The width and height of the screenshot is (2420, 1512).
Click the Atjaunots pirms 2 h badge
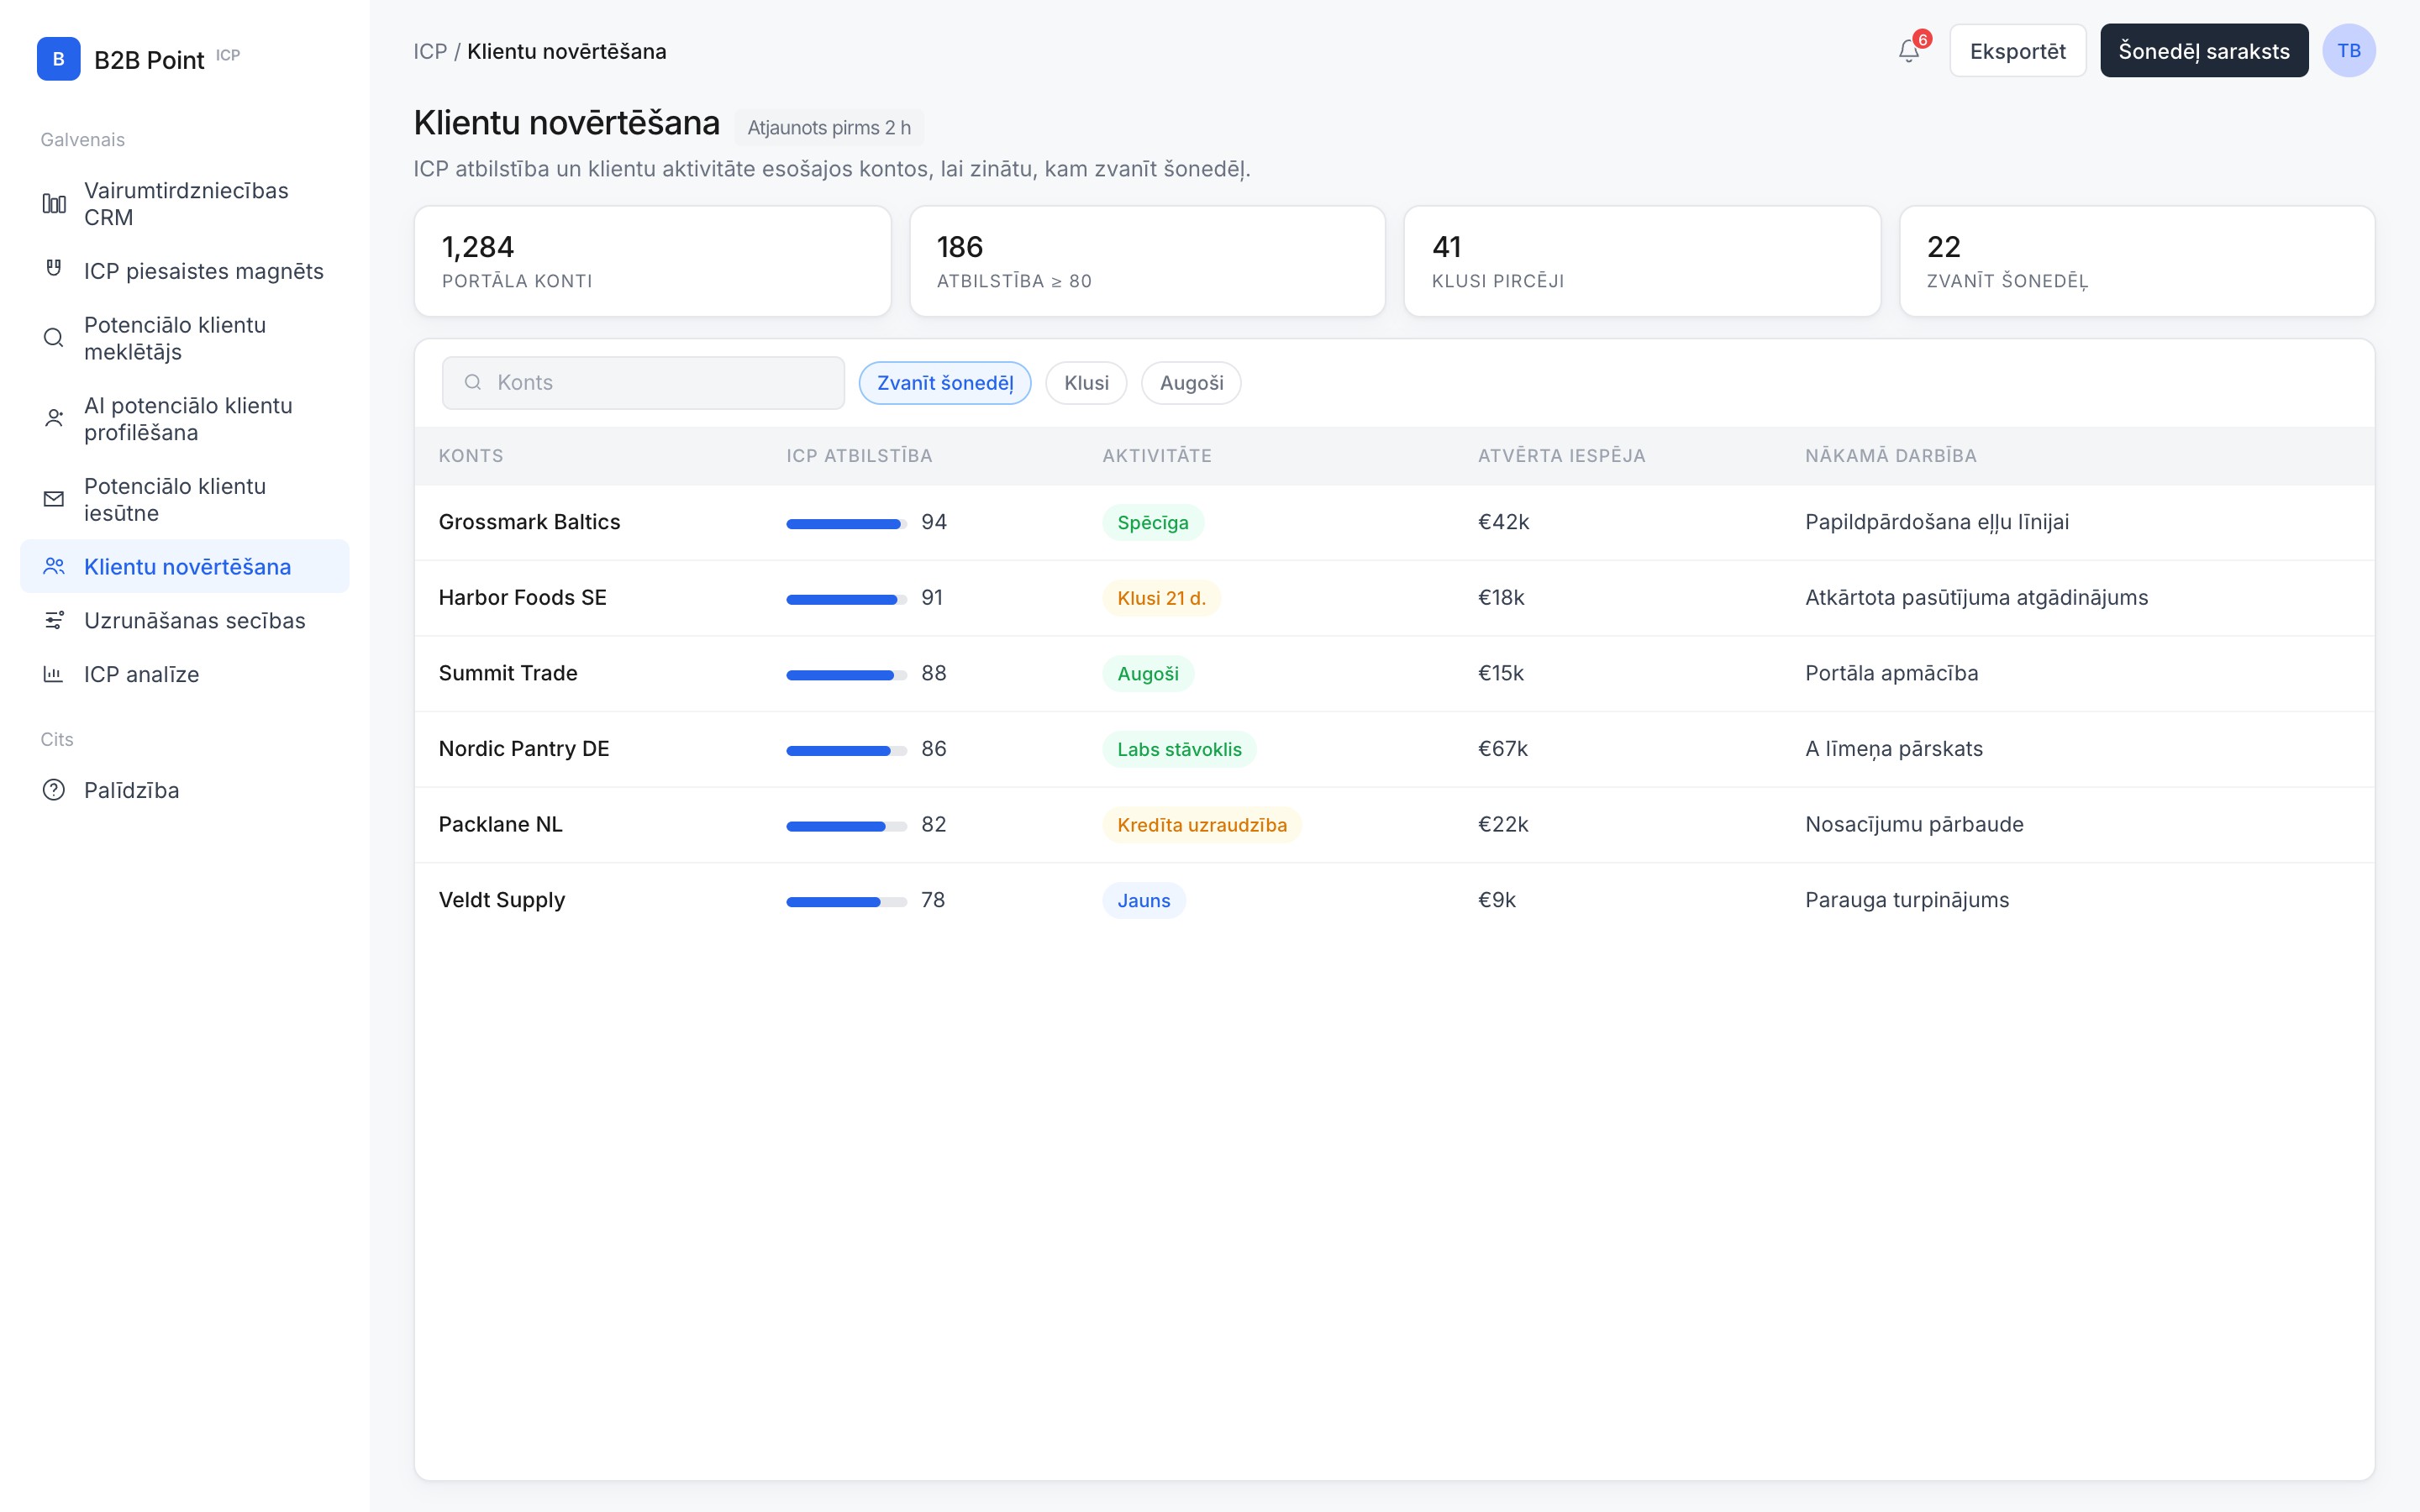point(829,128)
